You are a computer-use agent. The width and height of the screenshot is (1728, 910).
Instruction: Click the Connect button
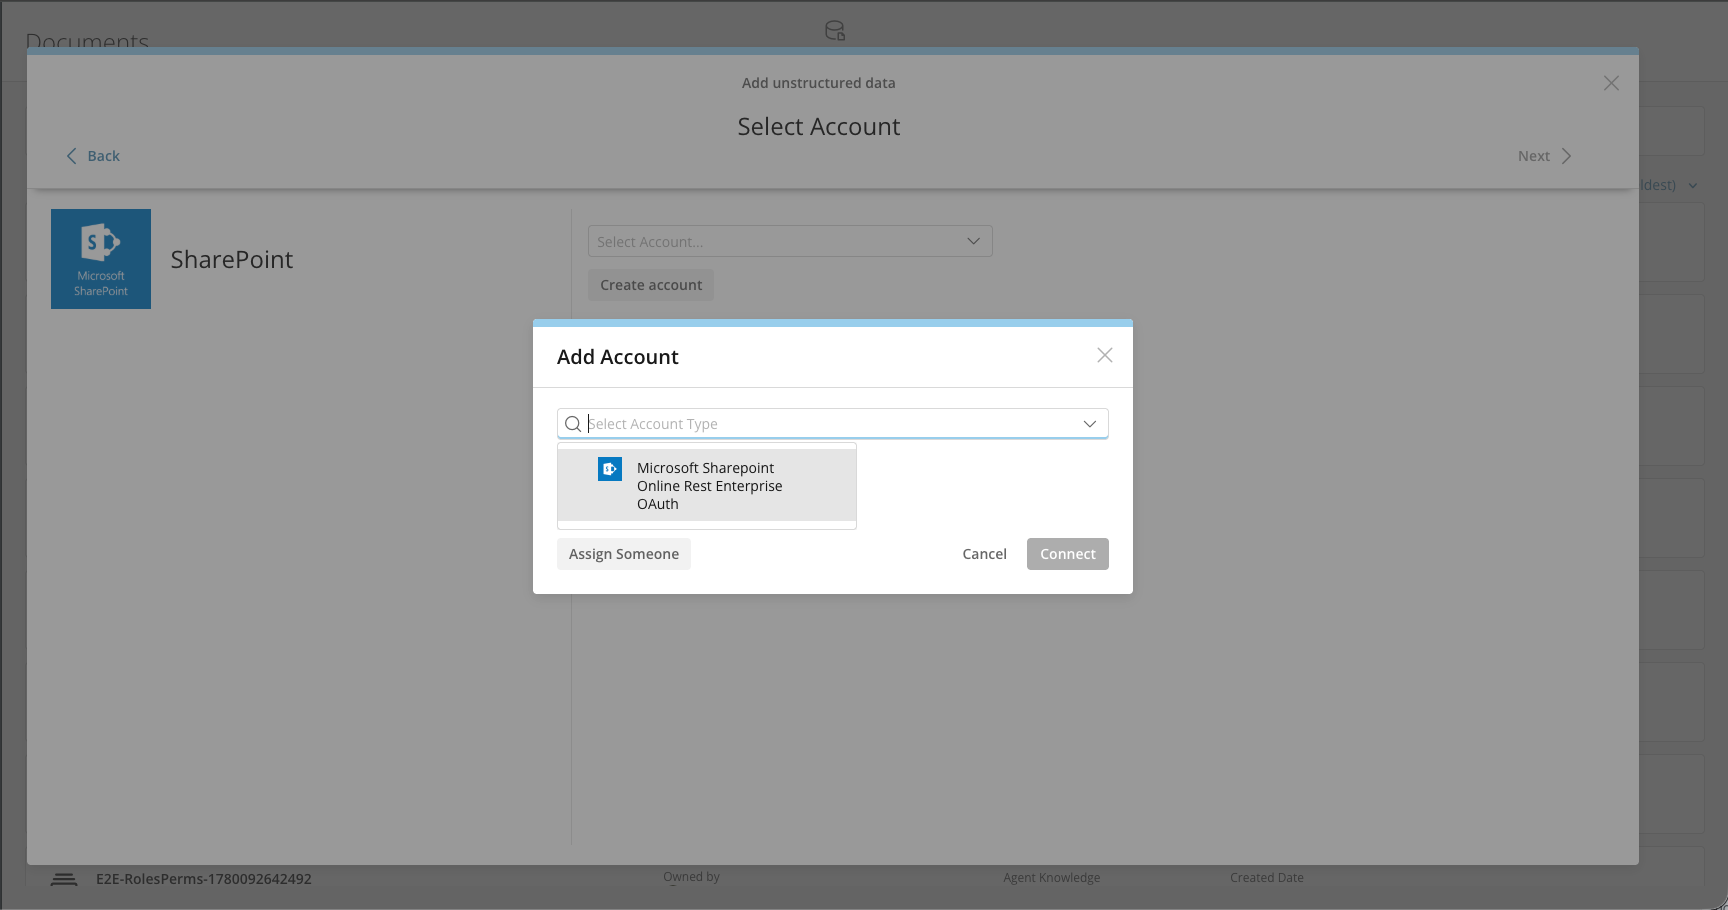point(1068,554)
